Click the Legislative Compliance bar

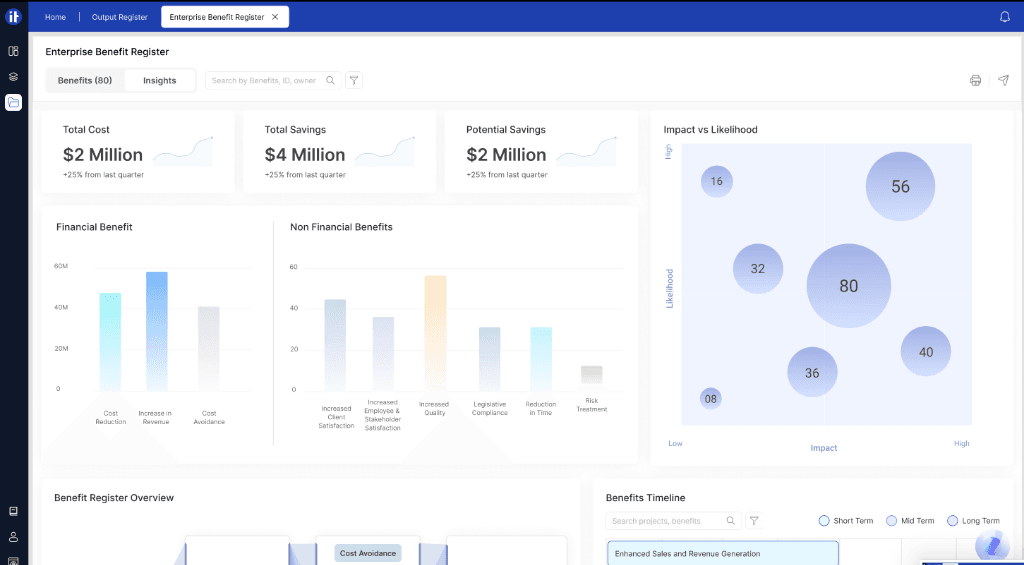(x=490, y=359)
